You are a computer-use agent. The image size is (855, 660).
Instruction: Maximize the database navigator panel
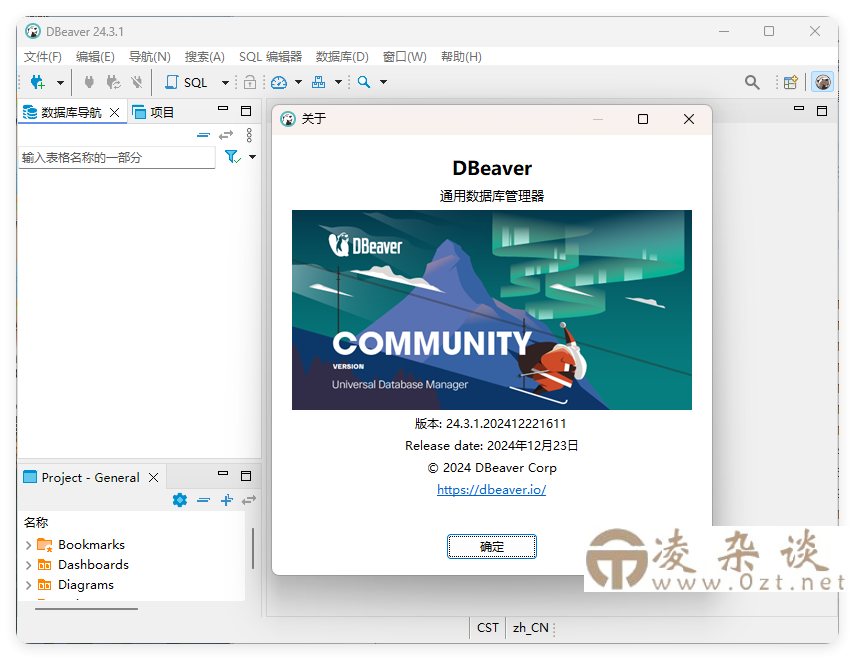point(246,111)
